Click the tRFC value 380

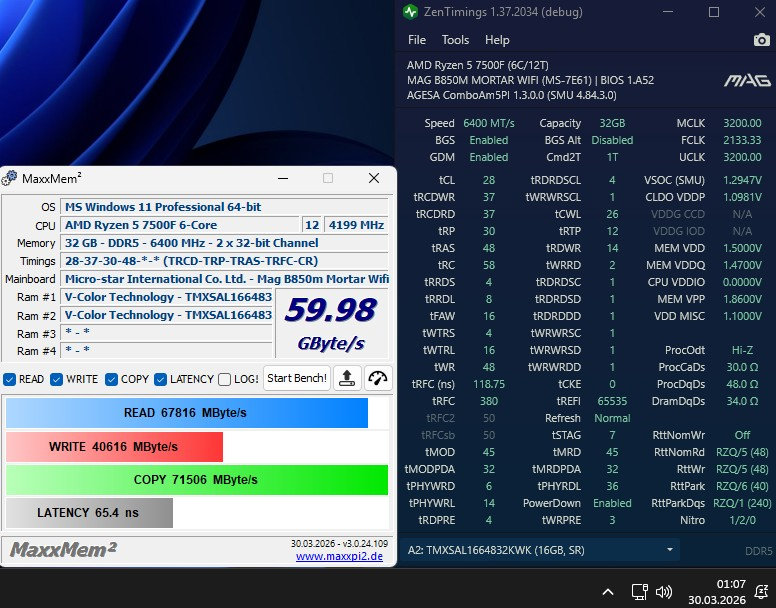tap(488, 401)
